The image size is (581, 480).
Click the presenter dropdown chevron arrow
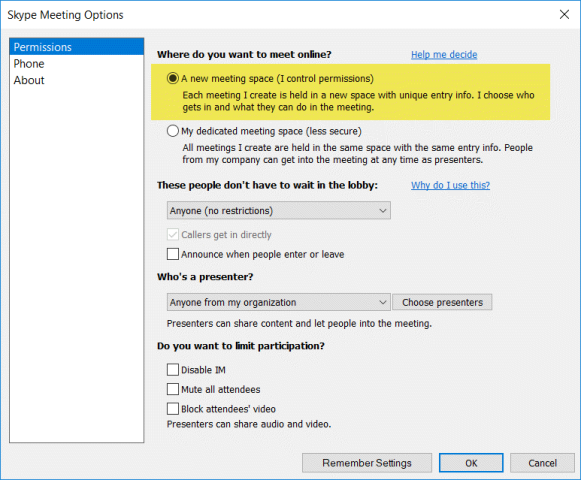(383, 302)
